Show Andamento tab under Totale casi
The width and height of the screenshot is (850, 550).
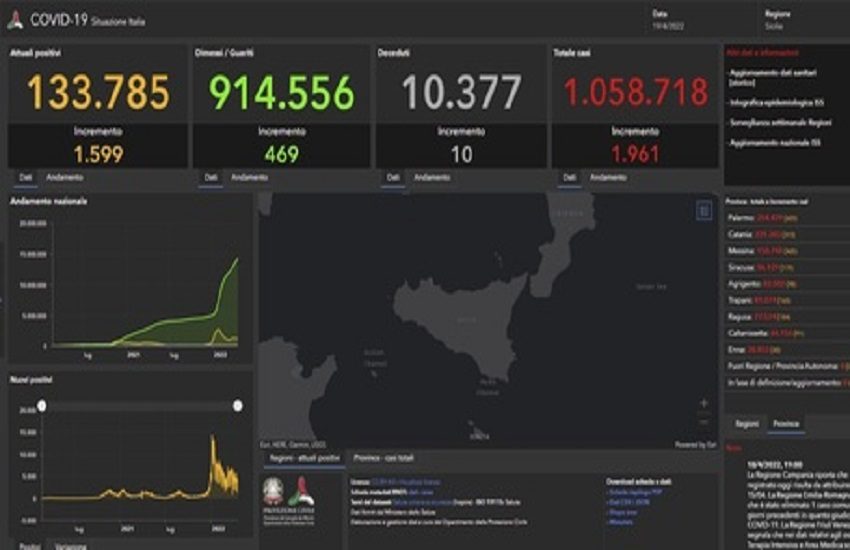[x=607, y=178]
